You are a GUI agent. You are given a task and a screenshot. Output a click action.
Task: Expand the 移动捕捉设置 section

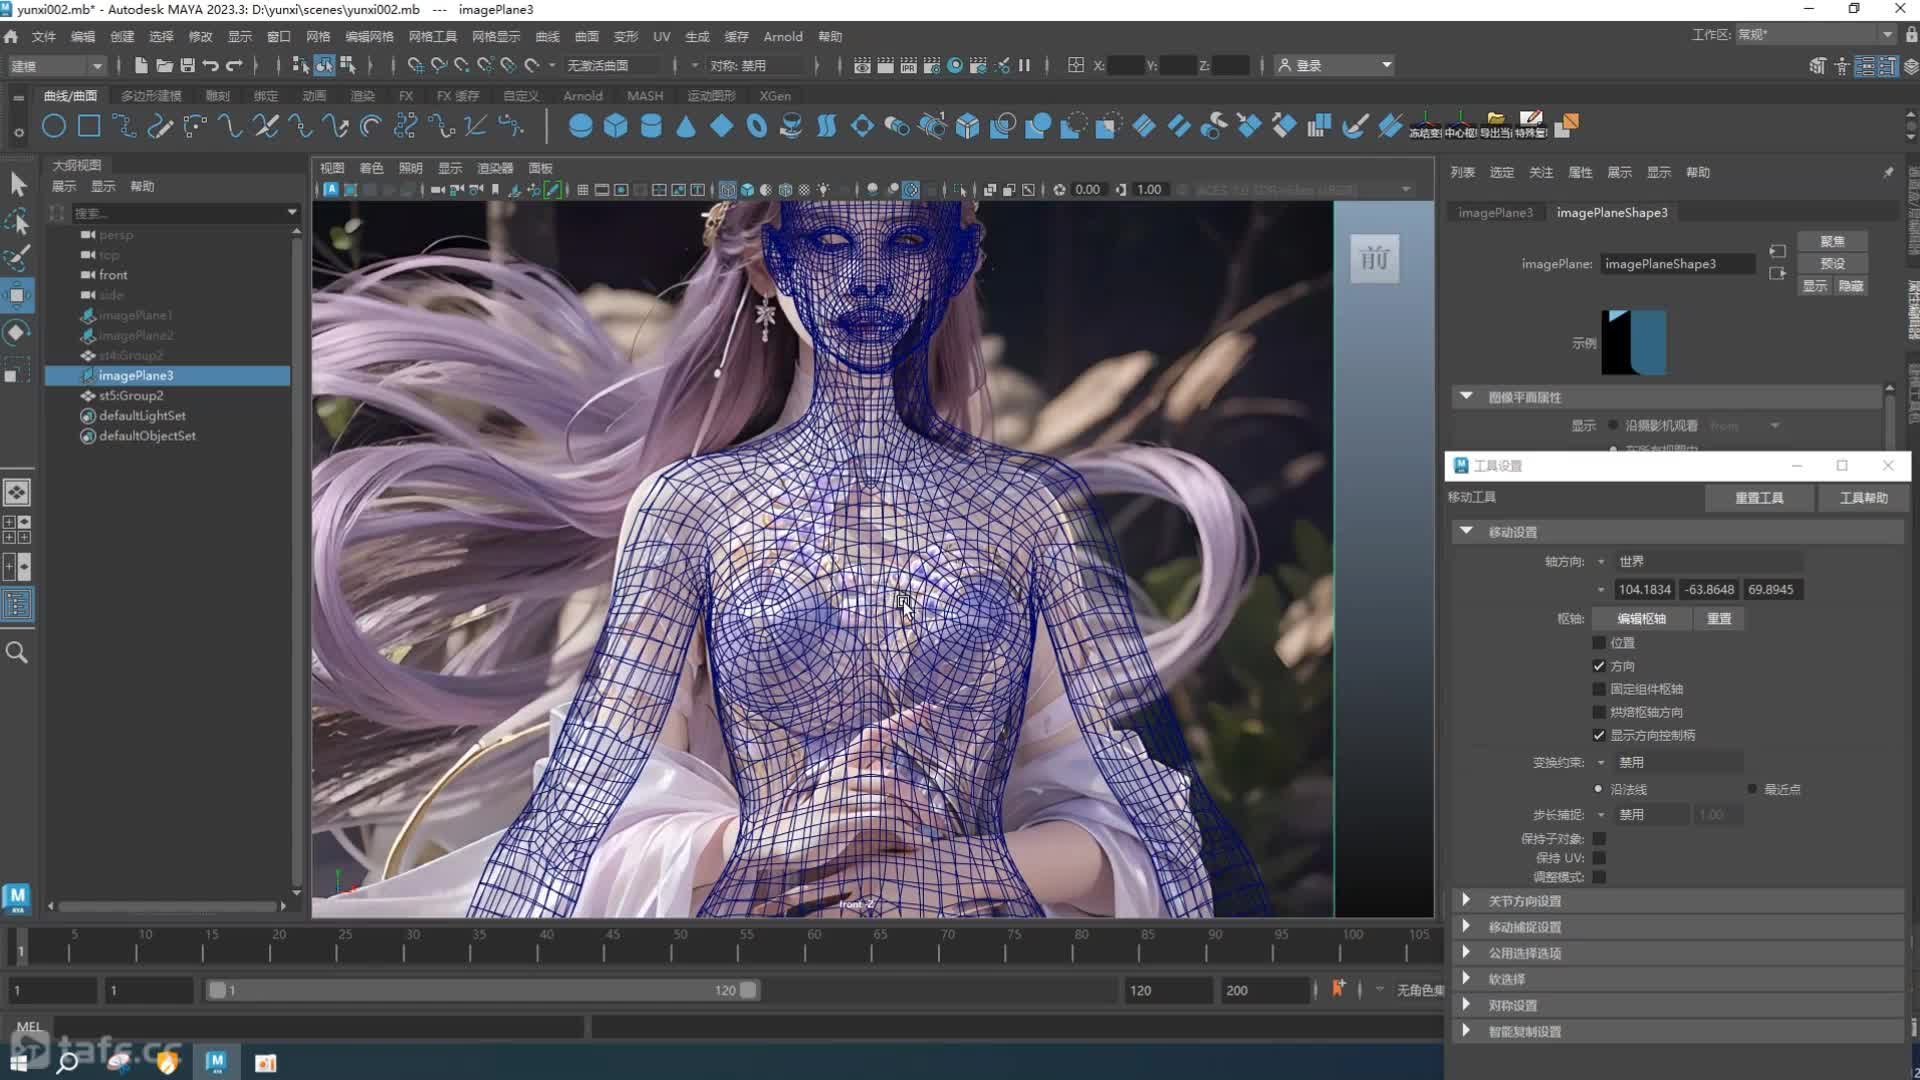pyautogui.click(x=1466, y=926)
